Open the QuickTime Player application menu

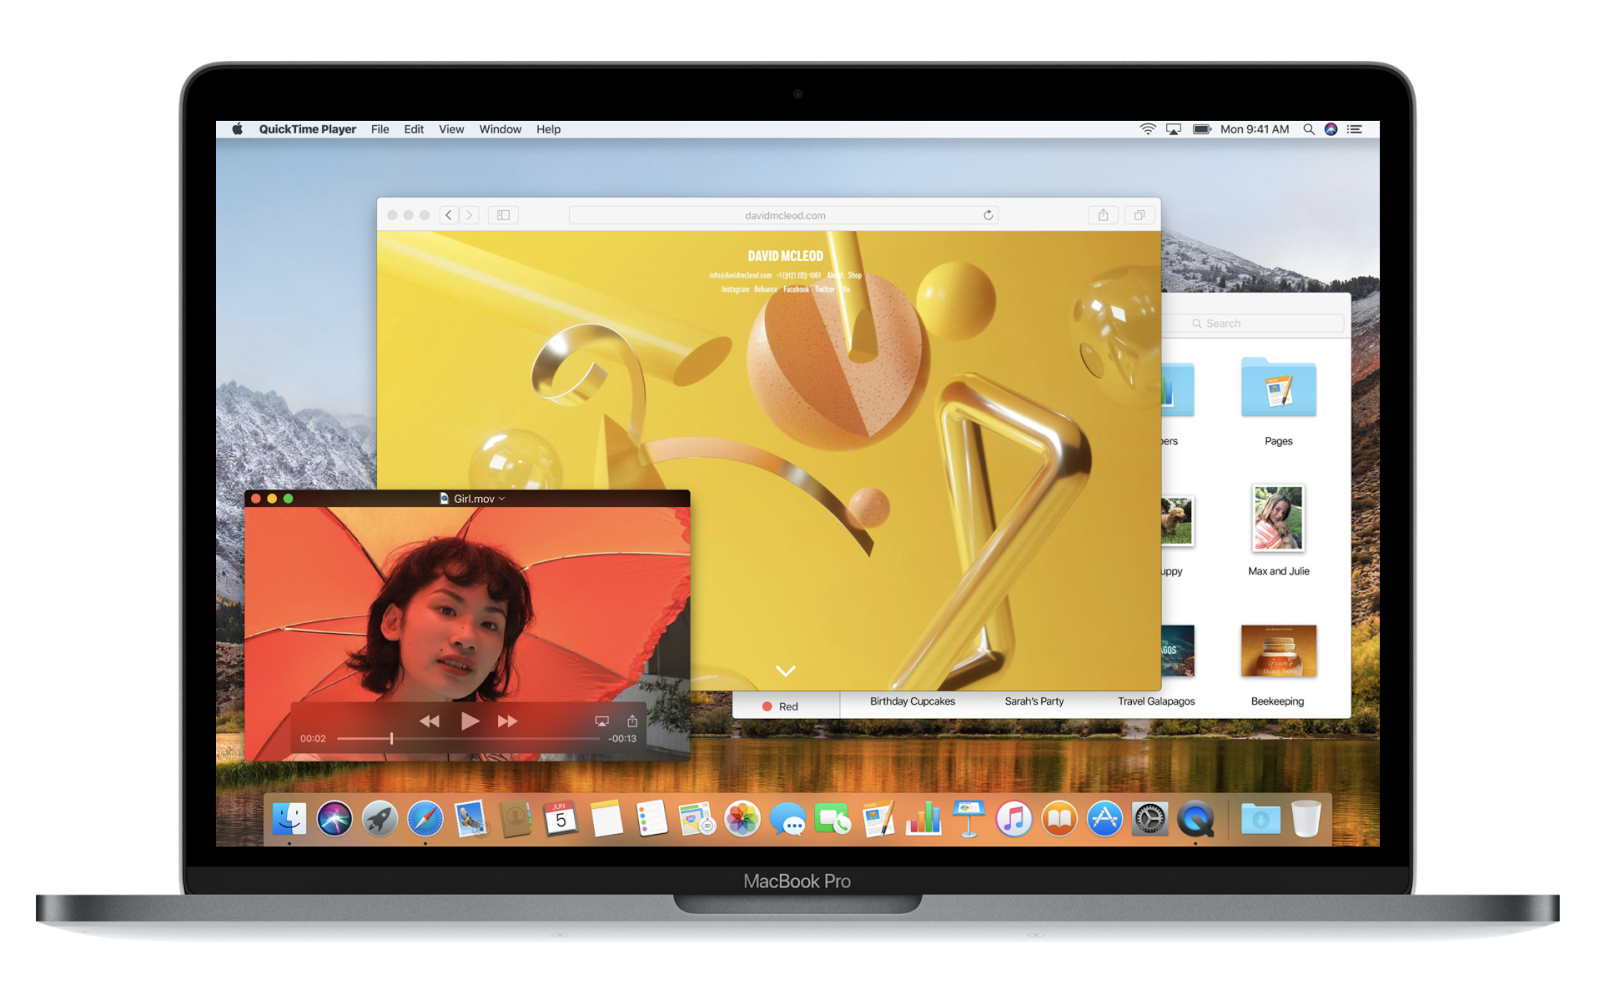pos(307,129)
